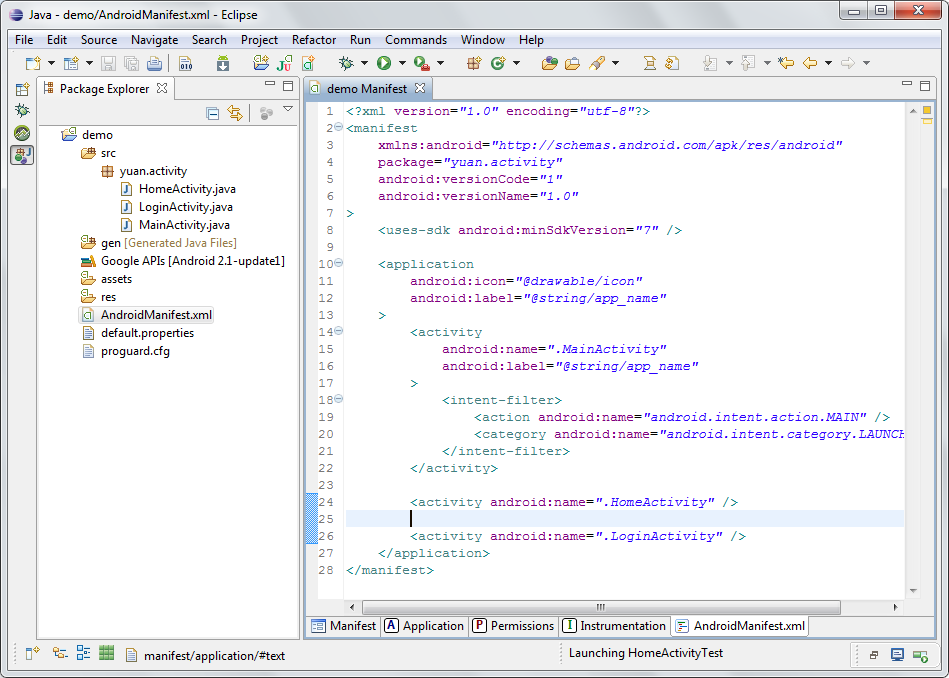Open the New file dropdown arrow
This screenshot has height=678, width=949.
pyautogui.click(x=51, y=63)
